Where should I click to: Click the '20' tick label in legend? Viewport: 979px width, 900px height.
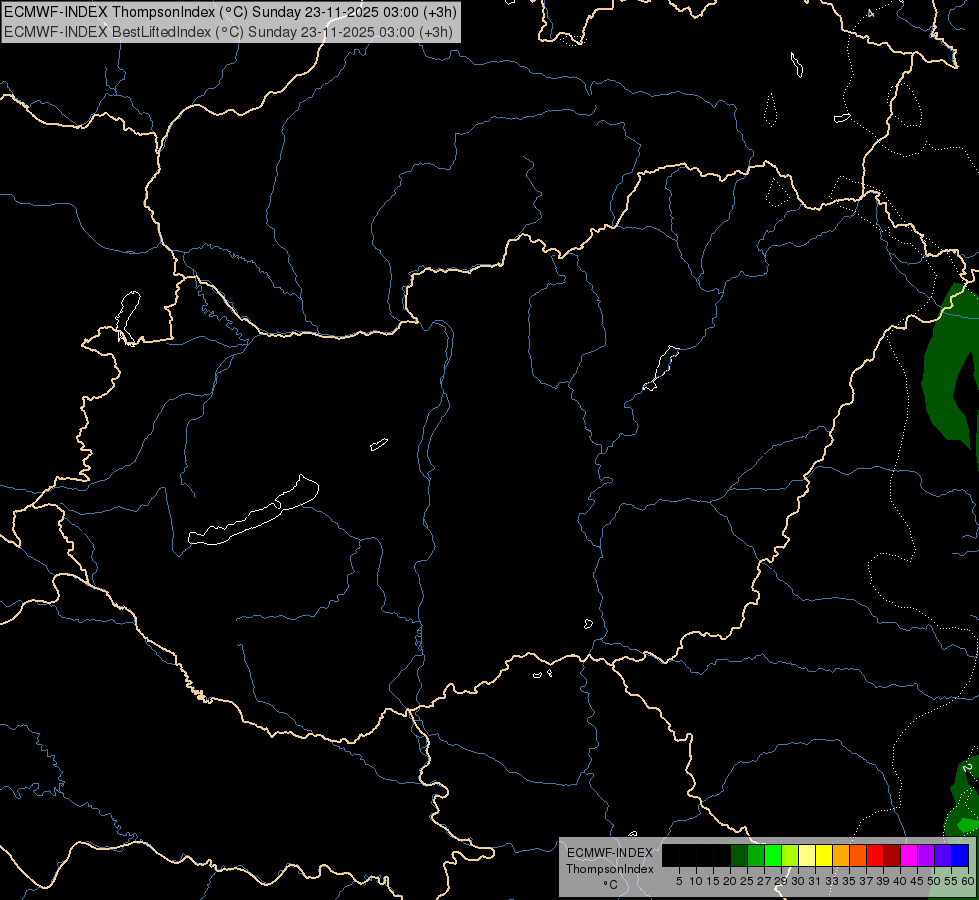pos(730,881)
